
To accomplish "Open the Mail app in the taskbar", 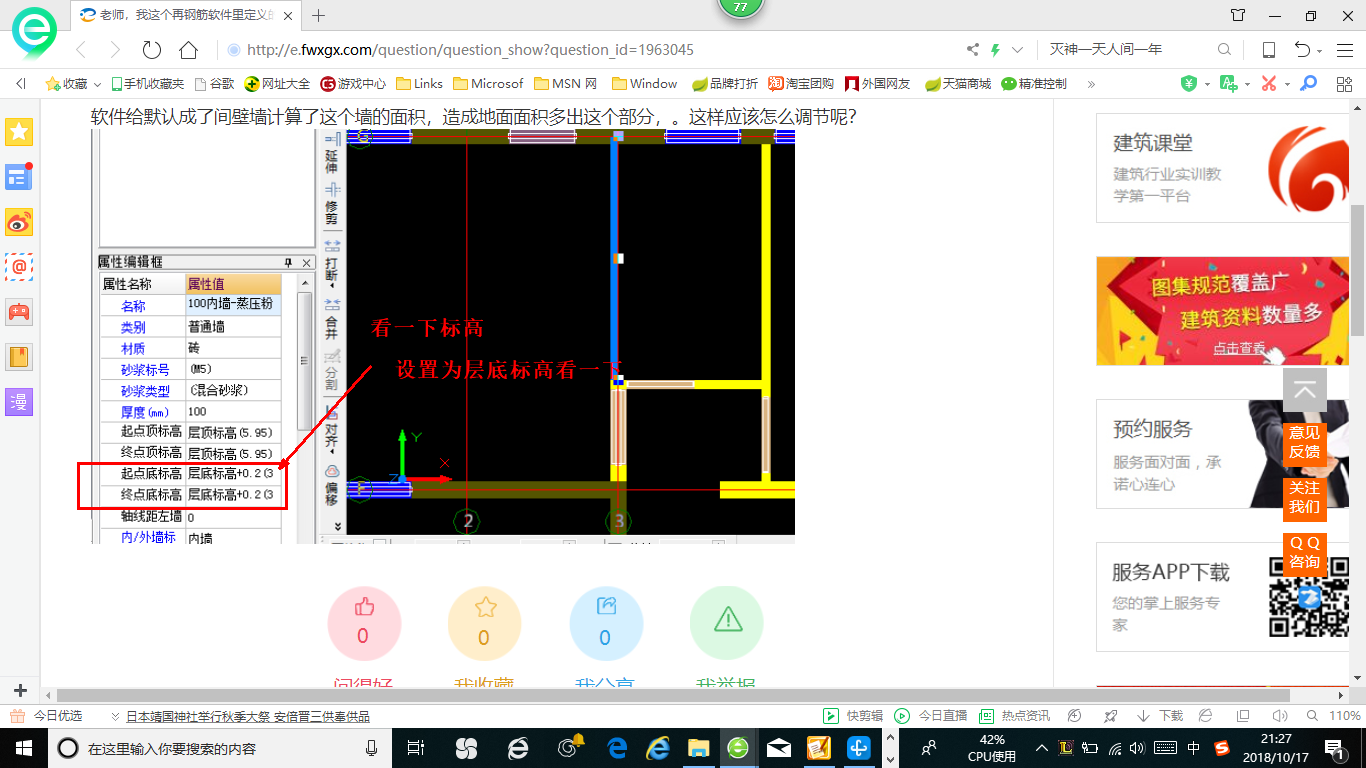I will coord(779,747).
